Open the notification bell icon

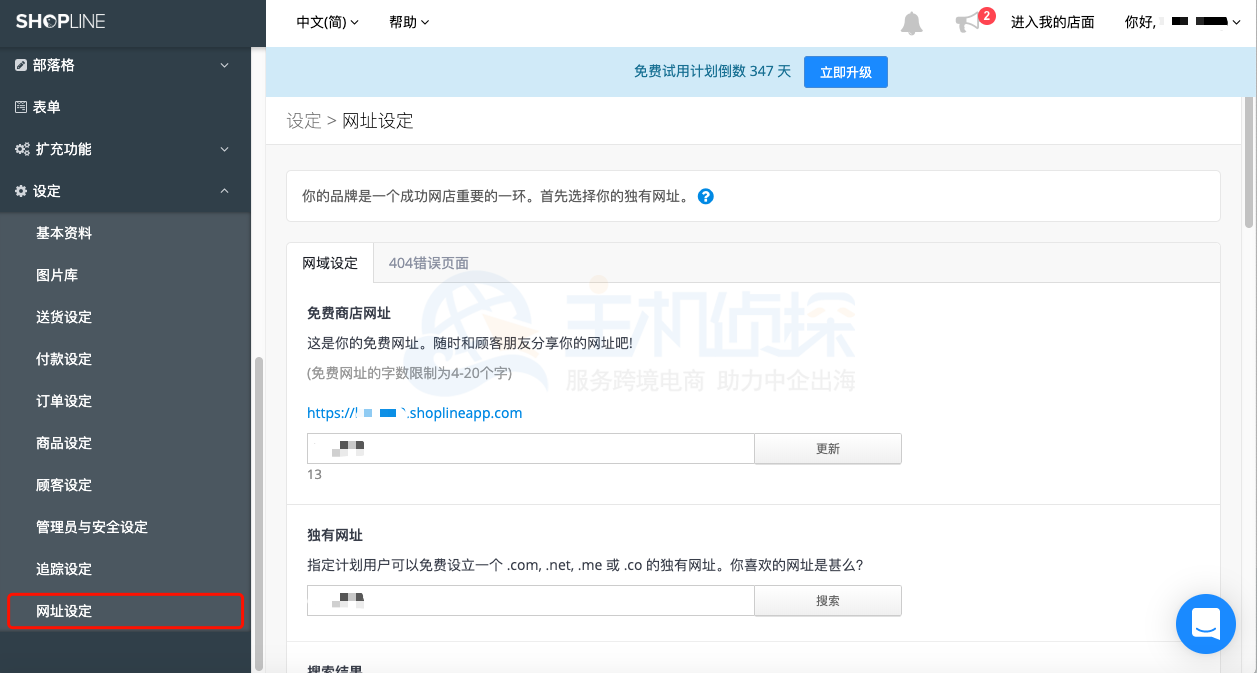click(911, 22)
